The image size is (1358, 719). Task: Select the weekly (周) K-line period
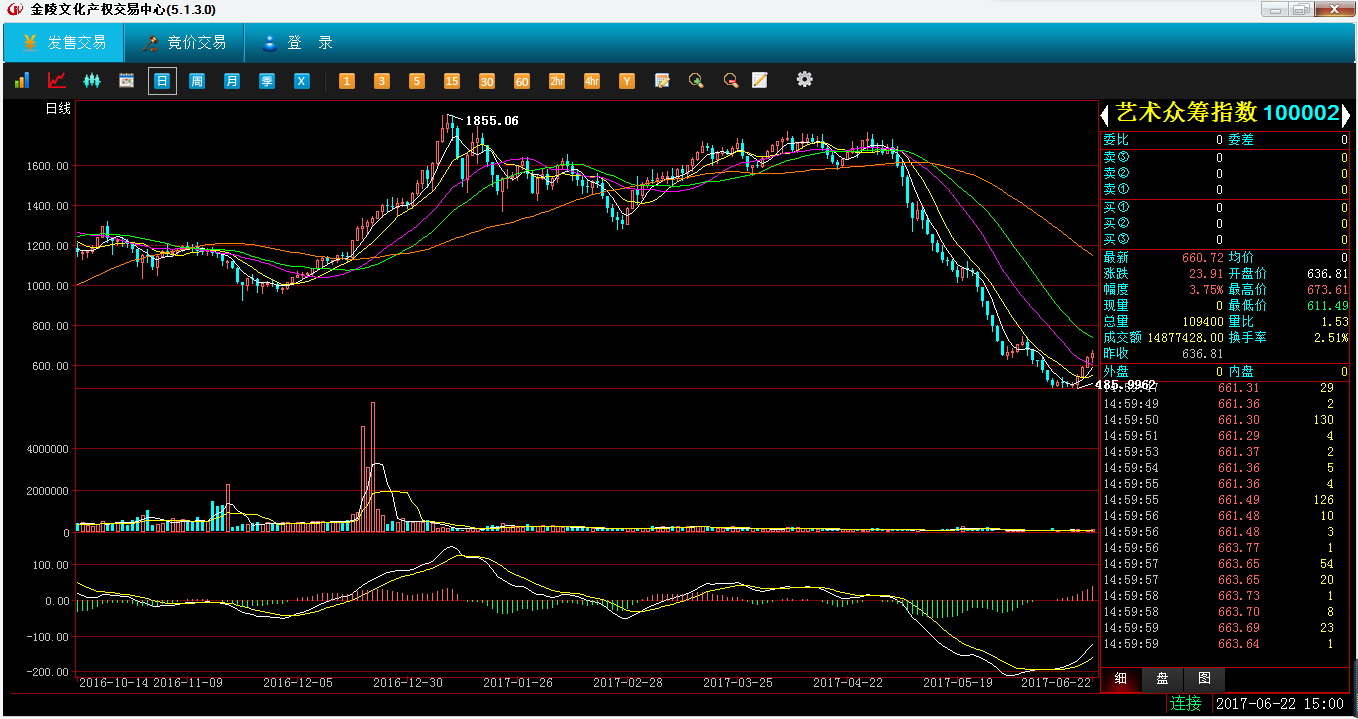coord(197,81)
